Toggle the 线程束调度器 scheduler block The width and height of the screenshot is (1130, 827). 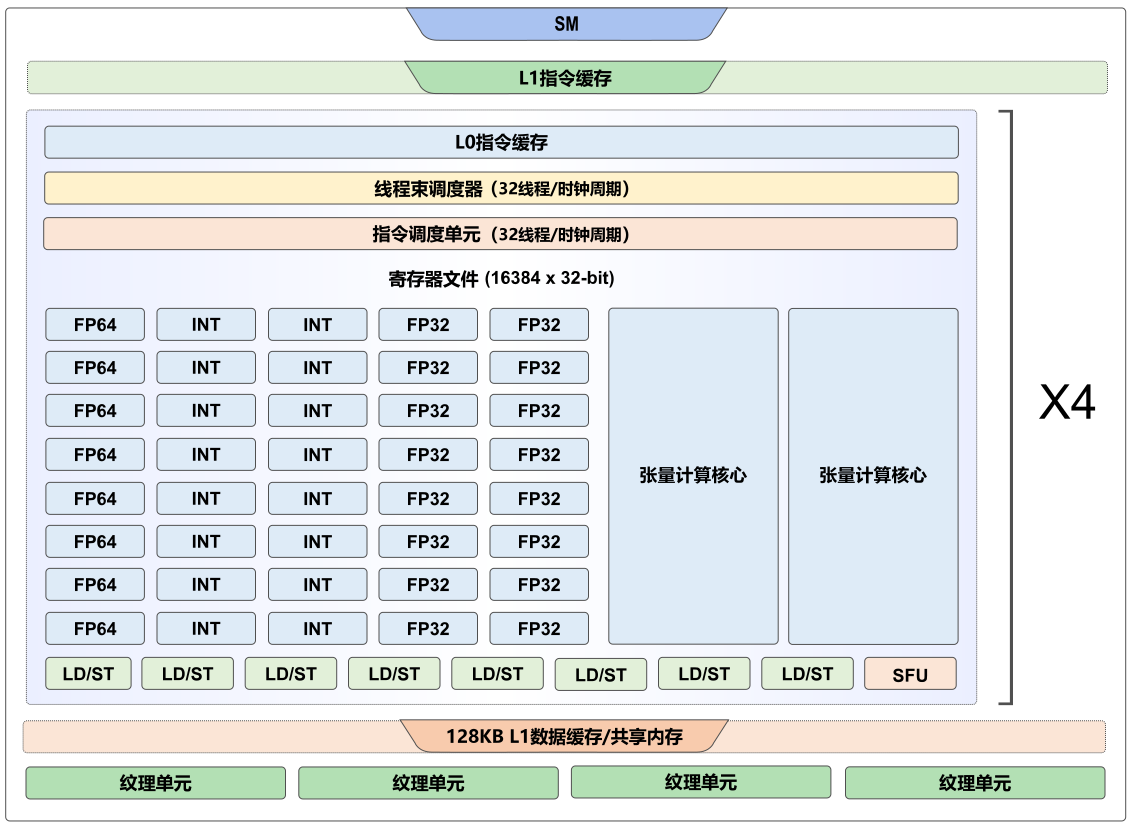[x=500, y=188]
